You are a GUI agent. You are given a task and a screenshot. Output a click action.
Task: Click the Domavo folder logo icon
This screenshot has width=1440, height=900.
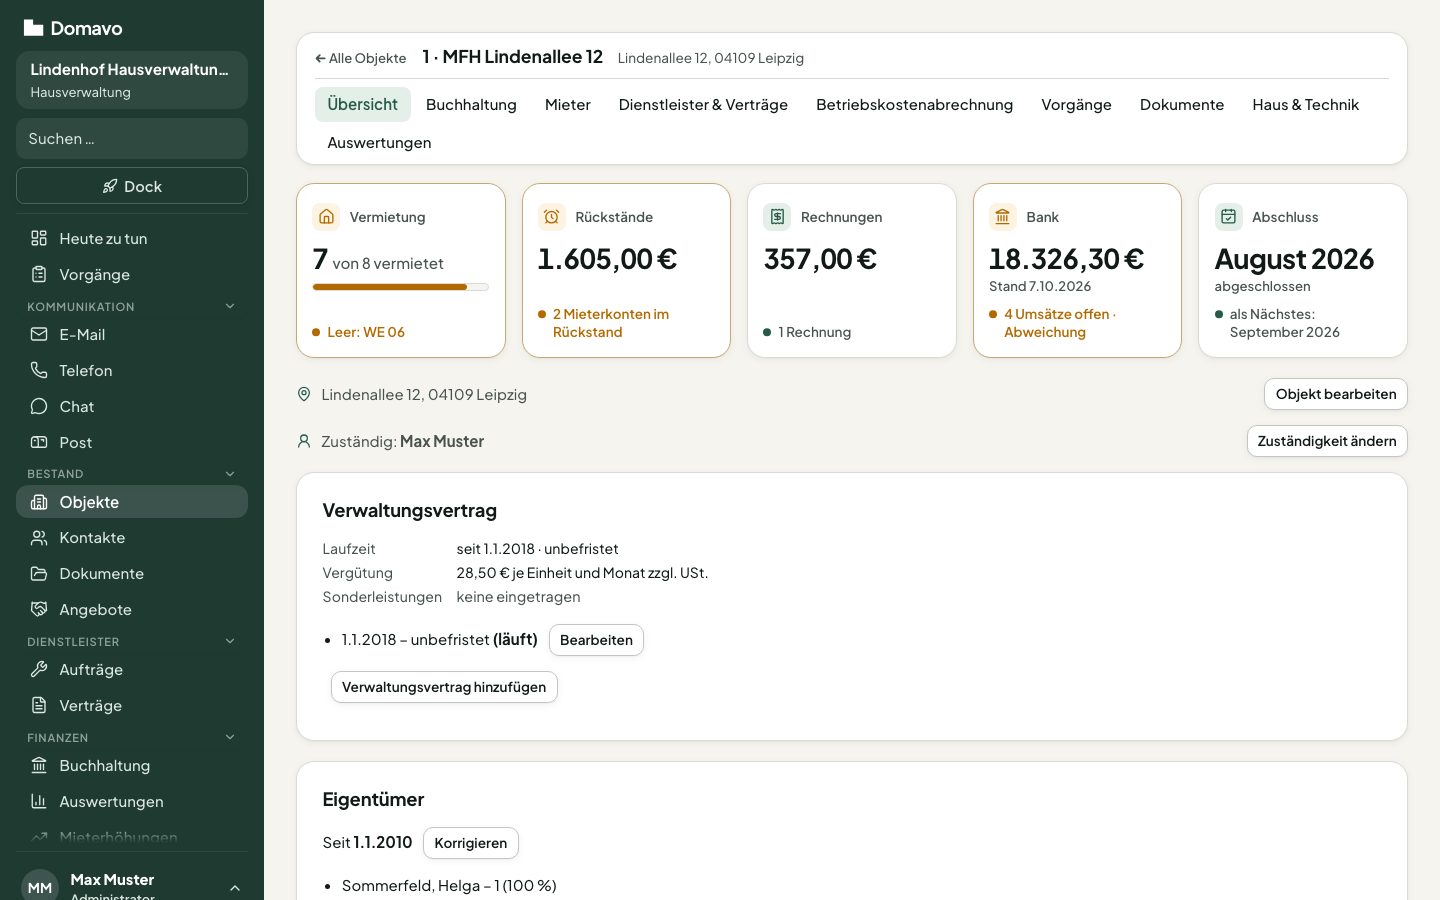pos(33,28)
